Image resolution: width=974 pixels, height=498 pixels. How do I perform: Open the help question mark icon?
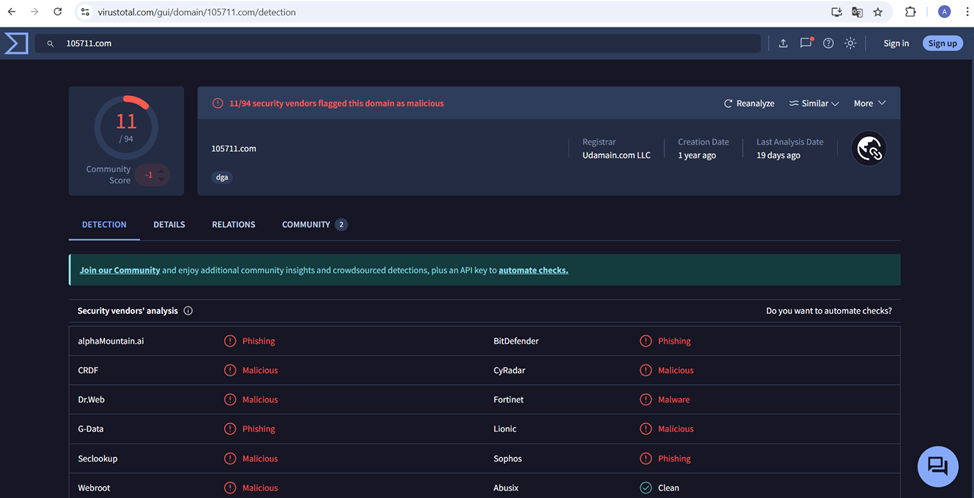coord(828,43)
